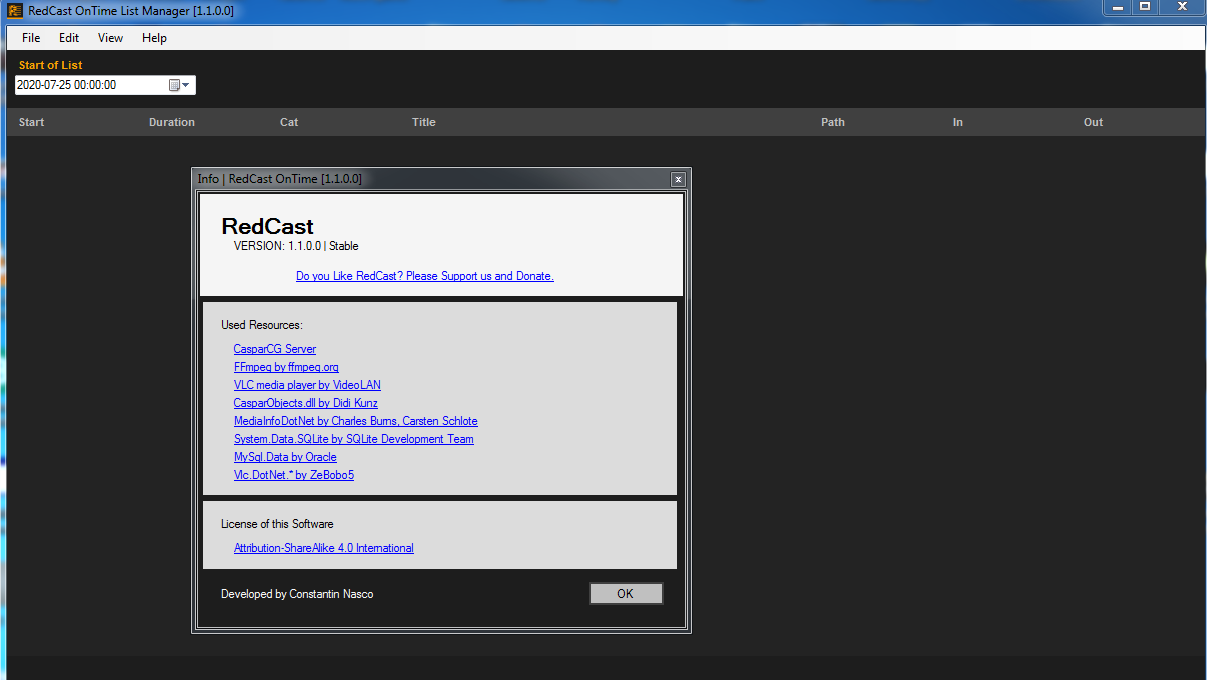The height and width of the screenshot is (680, 1207).
Task: Click the MySql.Data by Oracle link
Action: click(285, 457)
